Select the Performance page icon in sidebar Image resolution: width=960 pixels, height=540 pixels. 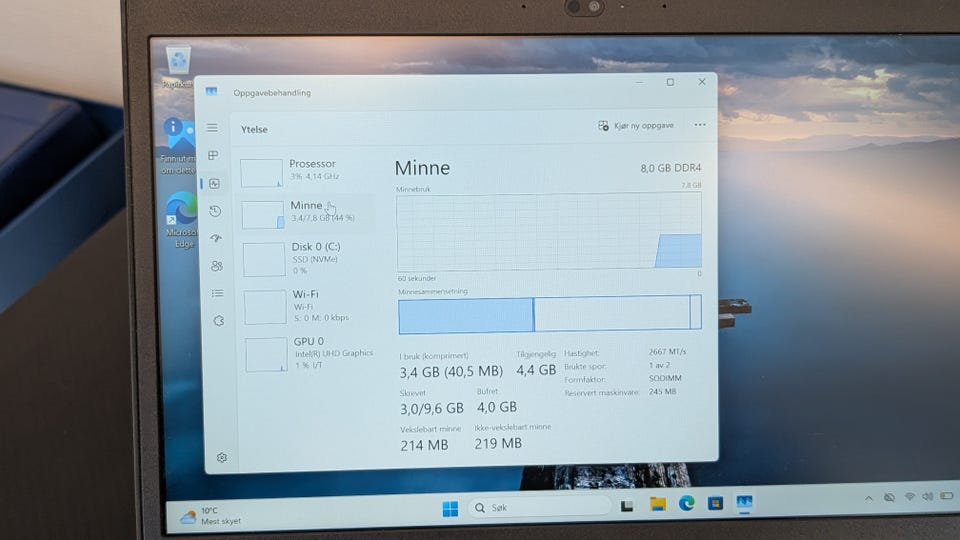point(214,183)
